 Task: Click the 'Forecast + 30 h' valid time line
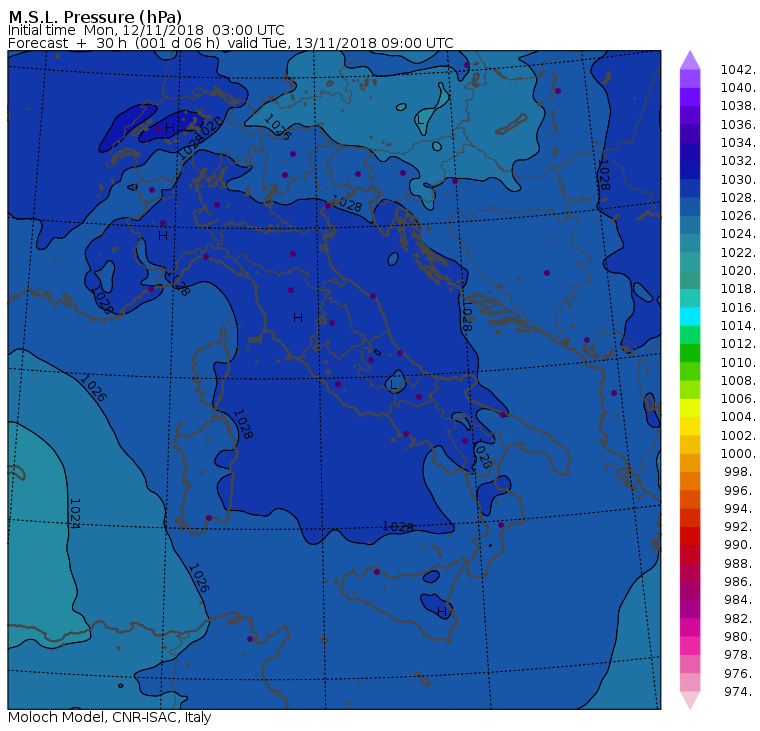(x=231, y=43)
